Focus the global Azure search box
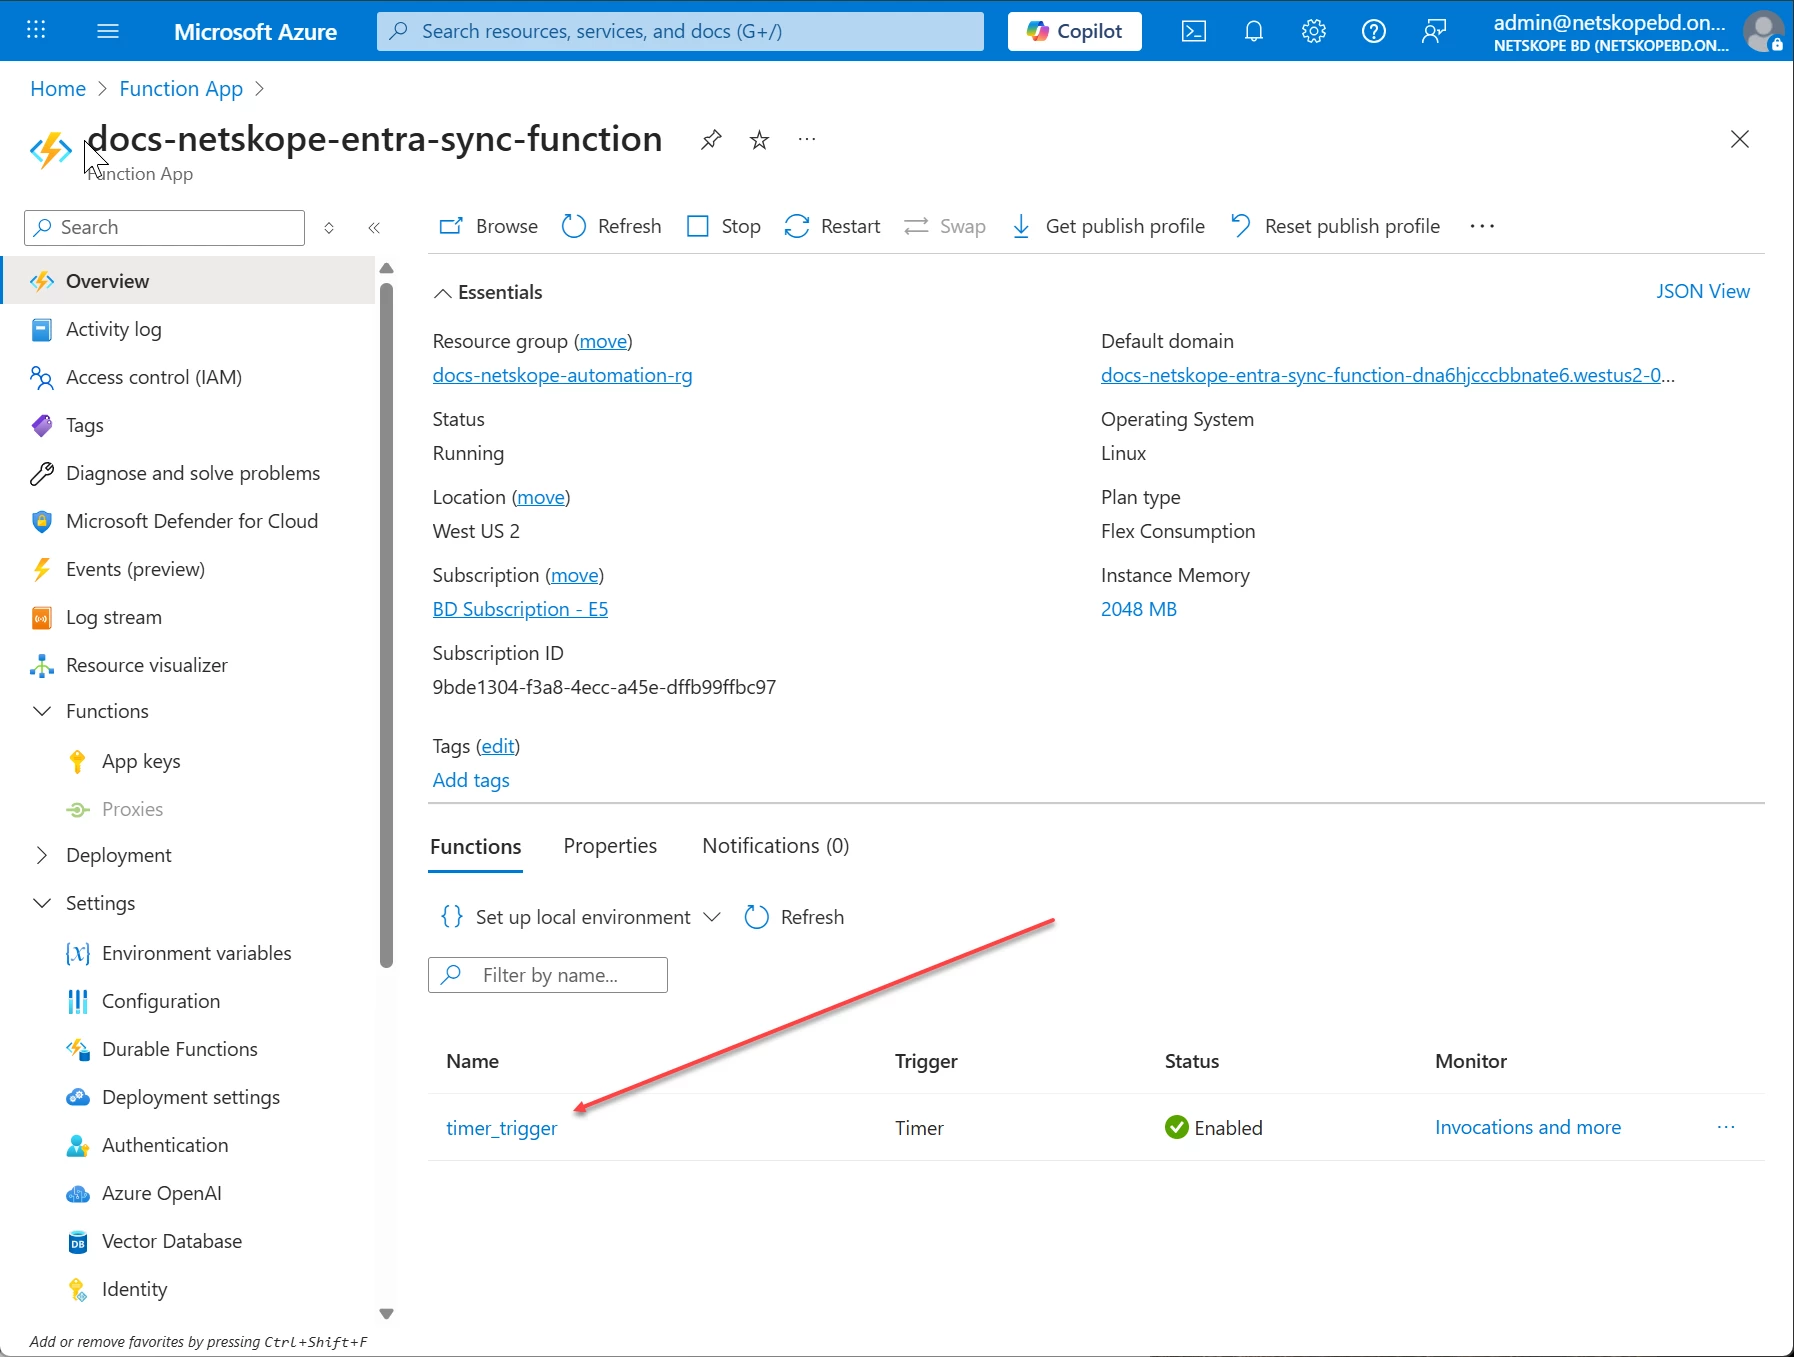Screen dimensions: 1794x1357 point(680,31)
